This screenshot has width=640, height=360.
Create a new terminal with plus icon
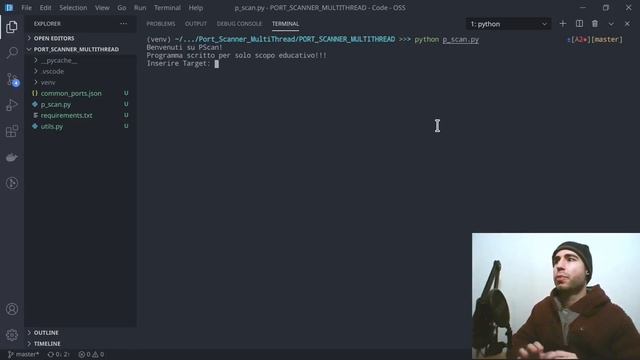click(563, 24)
